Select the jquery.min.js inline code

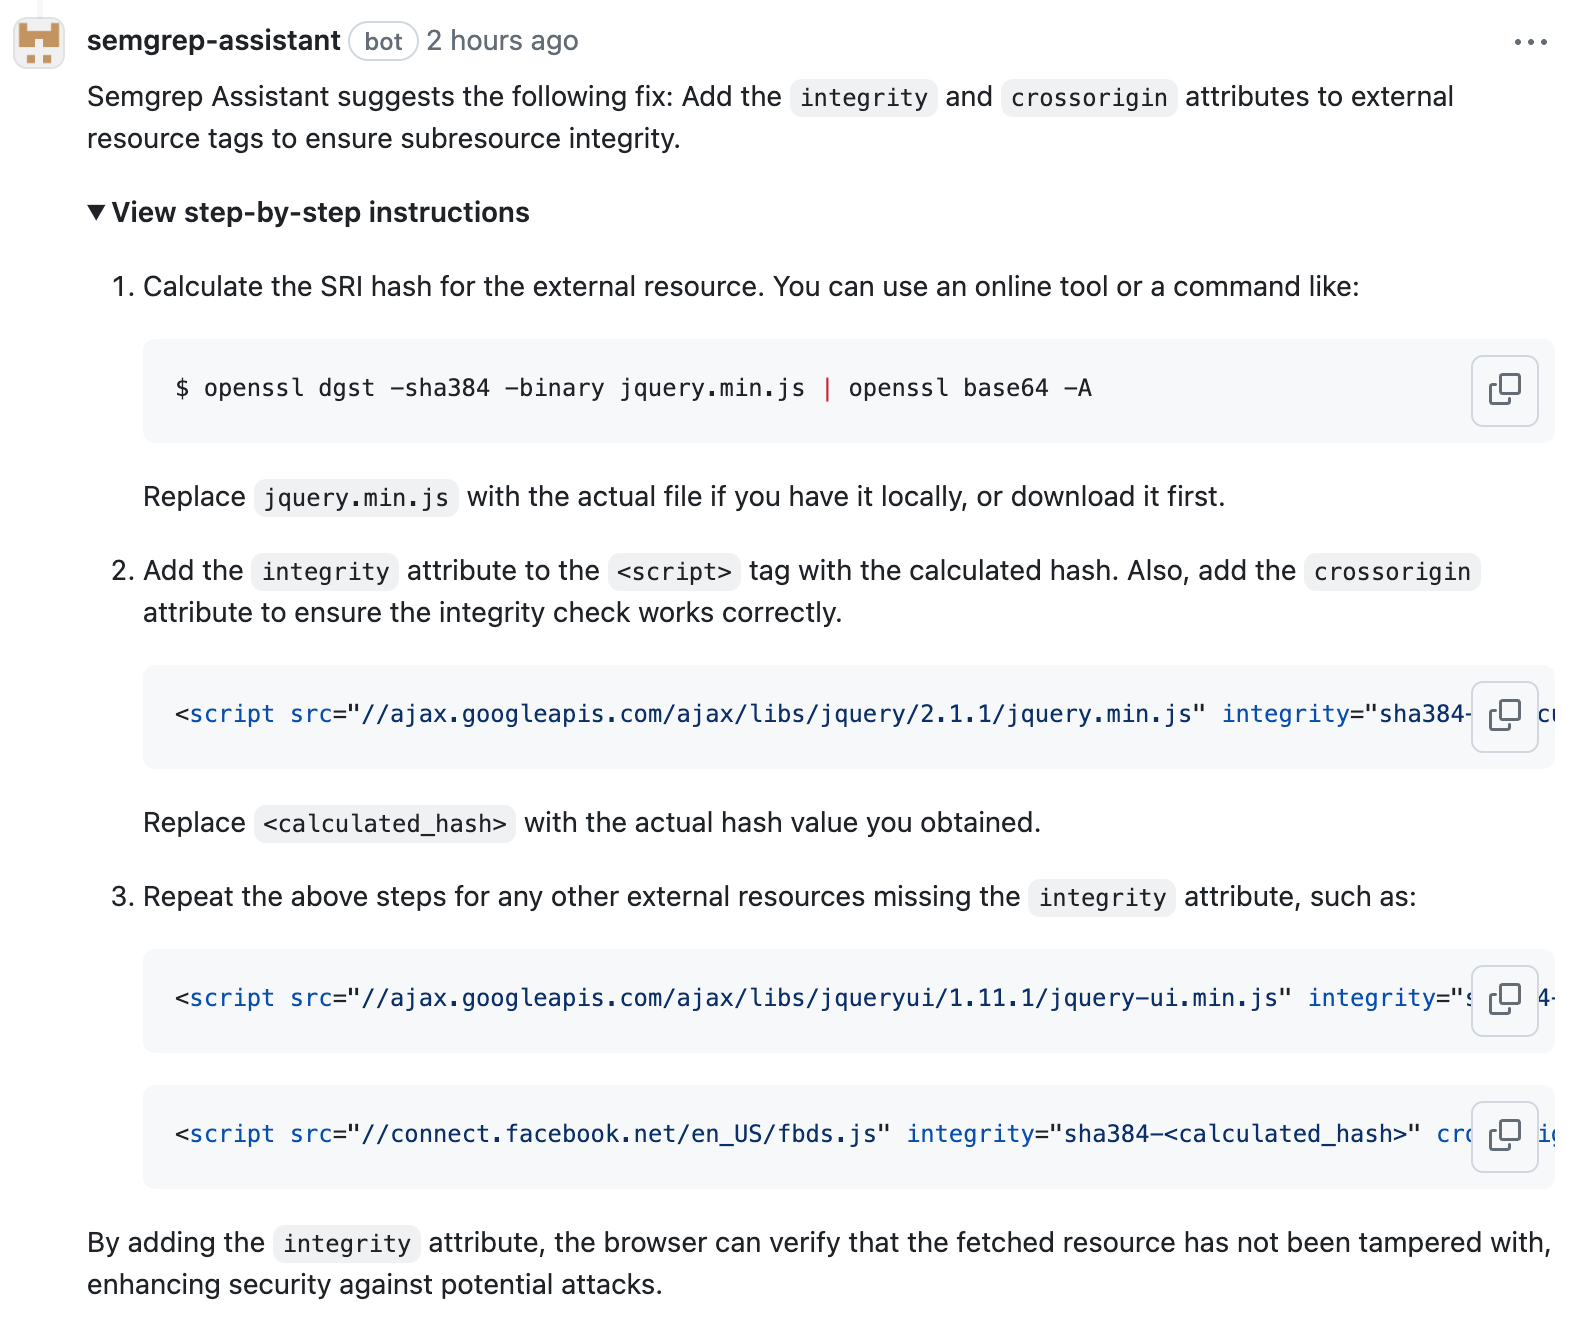point(356,497)
